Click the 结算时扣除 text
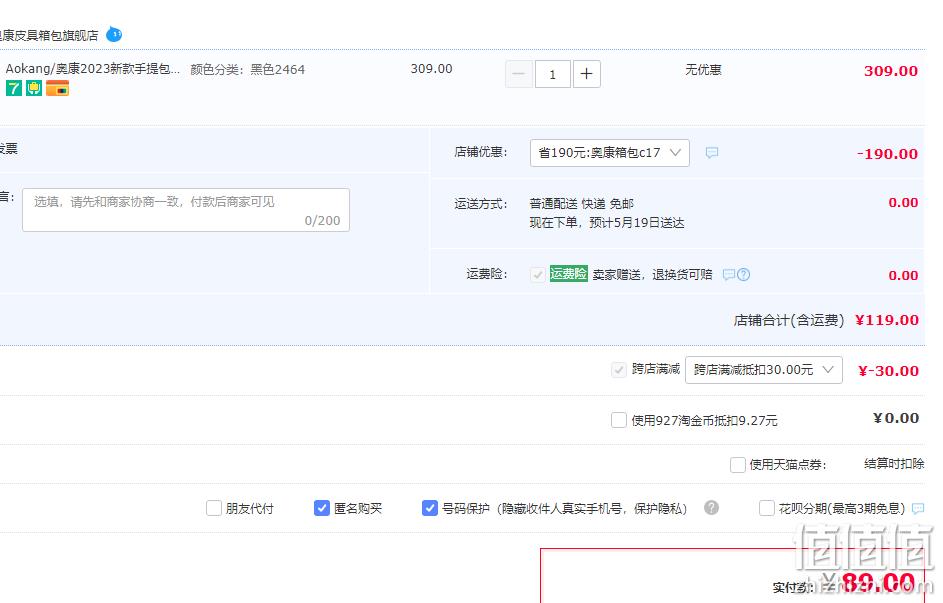943x603 pixels. [x=894, y=464]
